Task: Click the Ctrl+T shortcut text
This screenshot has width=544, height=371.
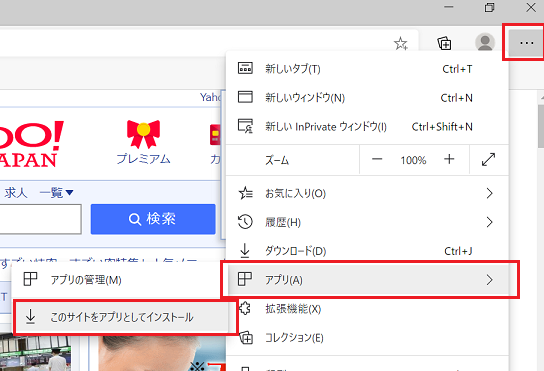Action: (x=457, y=69)
